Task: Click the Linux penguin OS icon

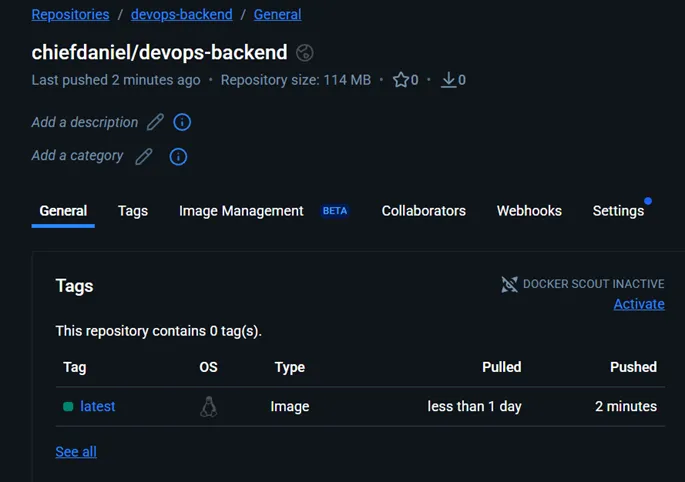Action: click(x=209, y=407)
